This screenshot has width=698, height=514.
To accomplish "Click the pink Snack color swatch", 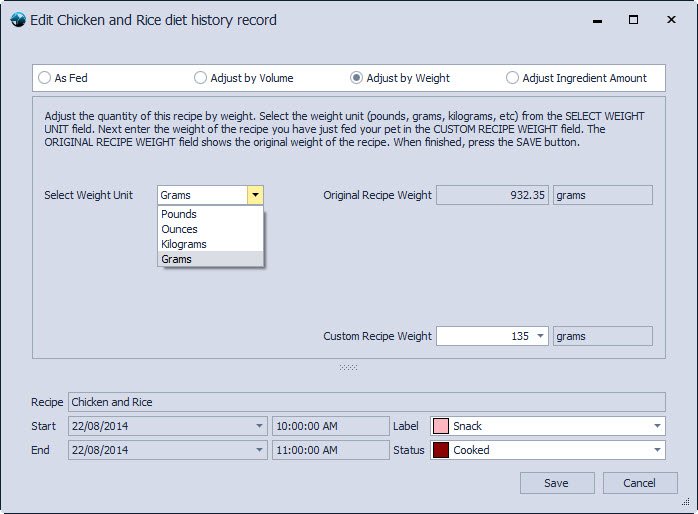I will (441, 426).
